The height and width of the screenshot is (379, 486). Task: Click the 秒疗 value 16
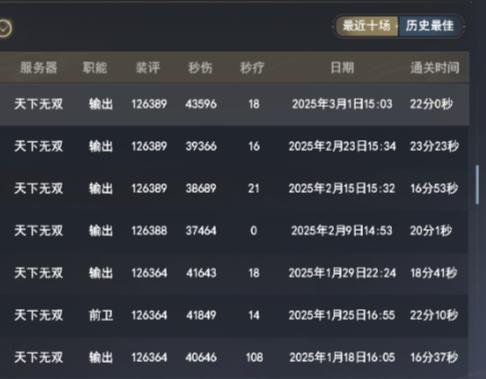(254, 146)
